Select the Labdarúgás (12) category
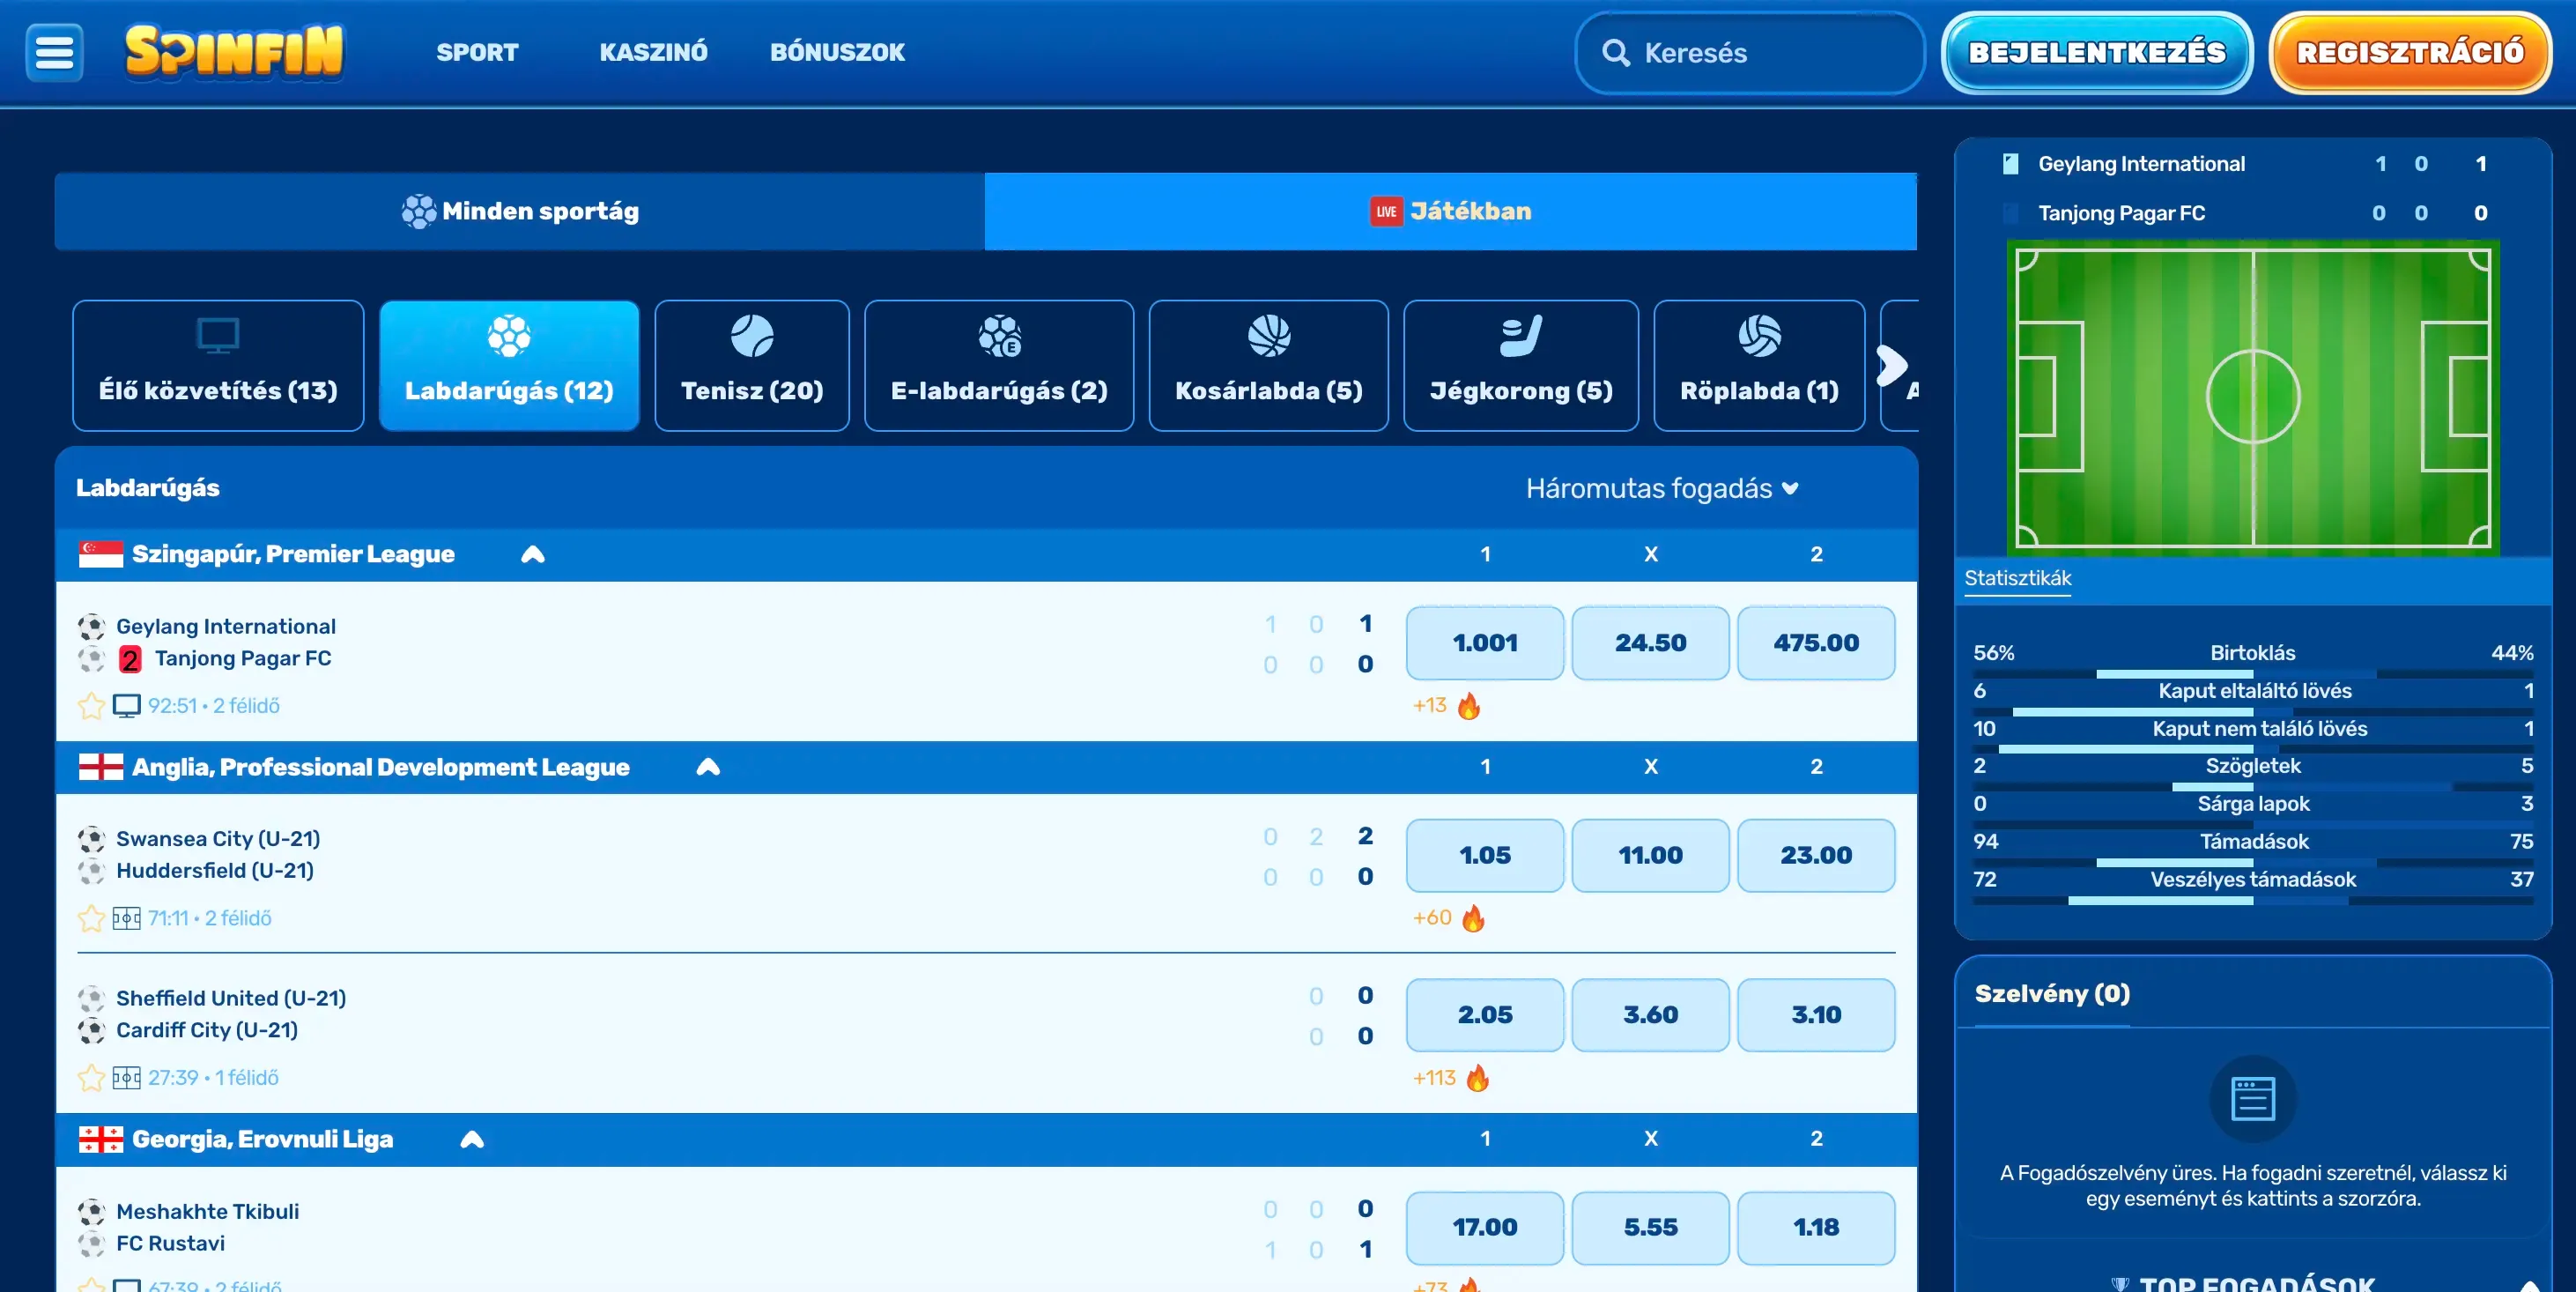Image resolution: width=2576 pixels, height=1292 pixels. pyautogui.click(x=509, y=366)
